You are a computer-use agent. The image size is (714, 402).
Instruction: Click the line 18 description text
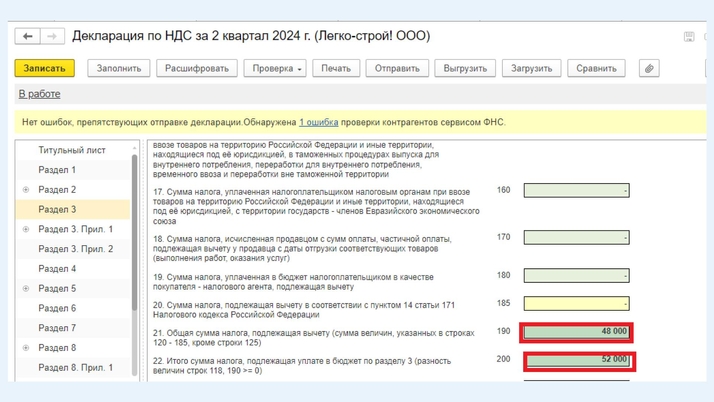pos(302,249)
